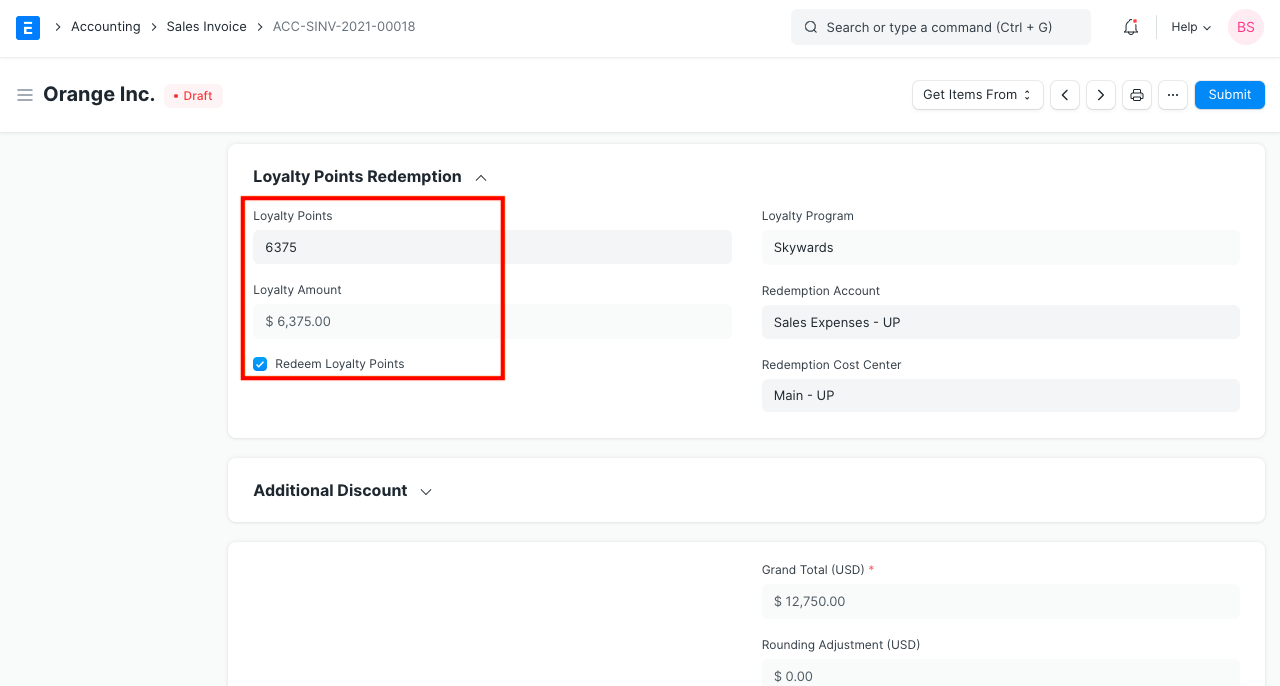Collapse the Loyalty Points Redemption section
This screenshot has height=686, width=1280.
click(481, 178)
